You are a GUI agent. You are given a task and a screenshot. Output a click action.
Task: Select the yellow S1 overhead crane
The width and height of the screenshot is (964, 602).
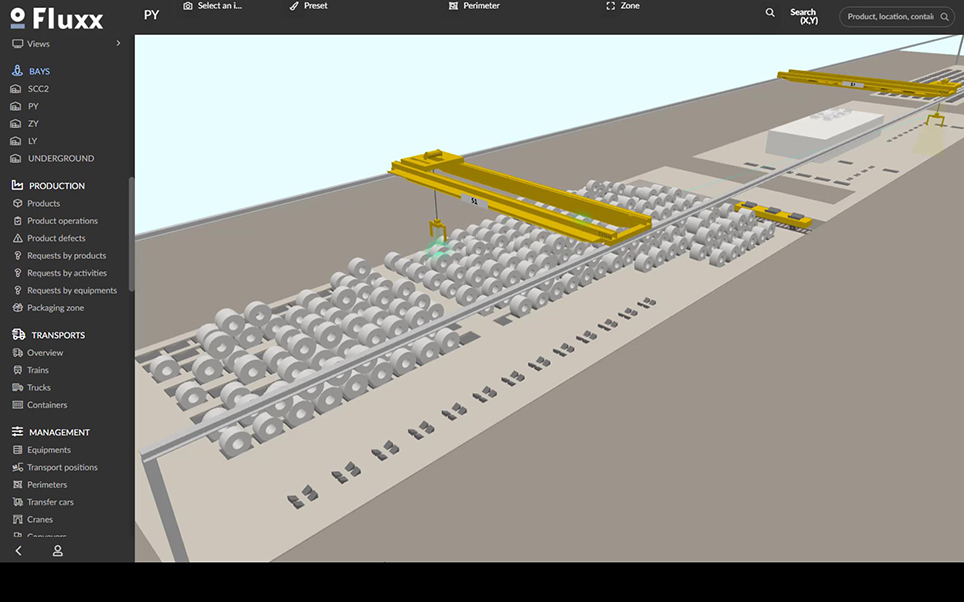pyautogui.click(x=520, y=195)
